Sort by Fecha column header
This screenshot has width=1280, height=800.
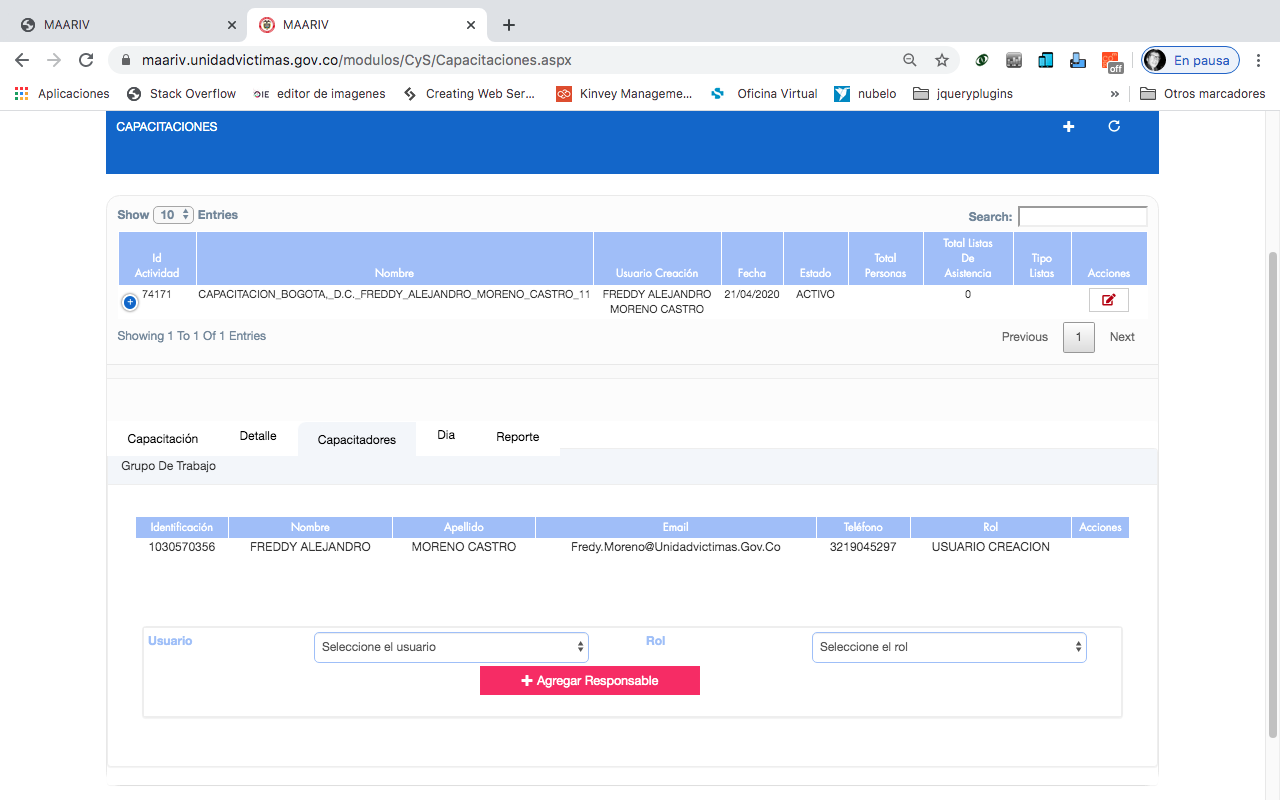pyautogui.click(x=752, y=258)
